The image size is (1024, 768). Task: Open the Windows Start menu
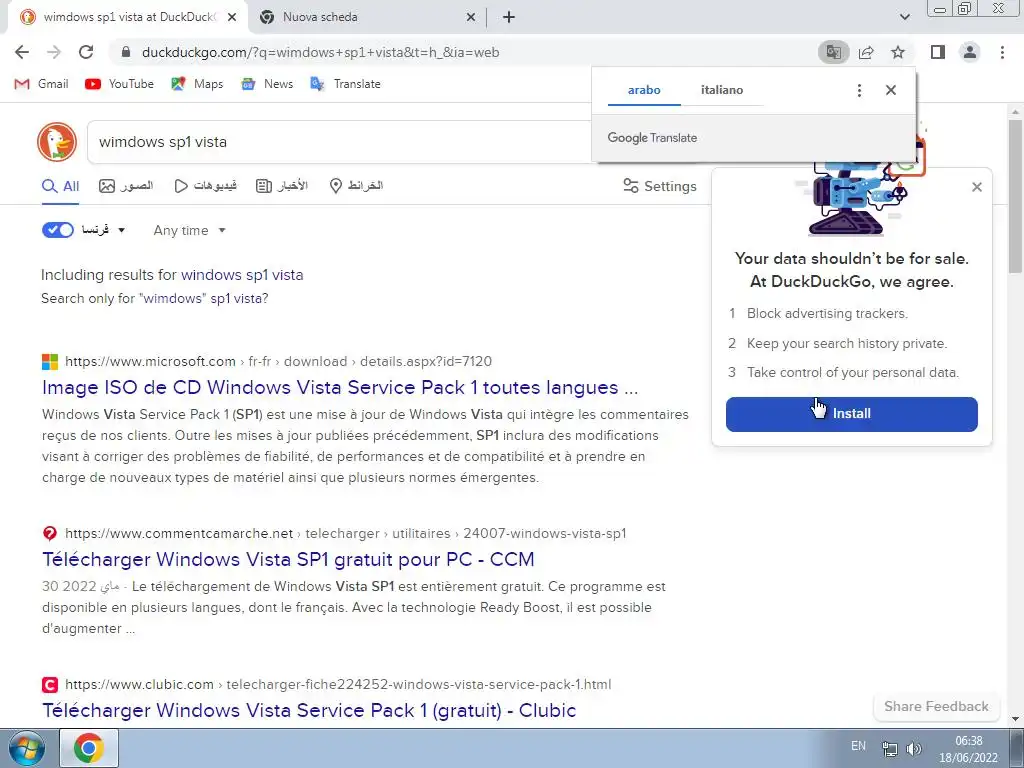pos(26,748)
